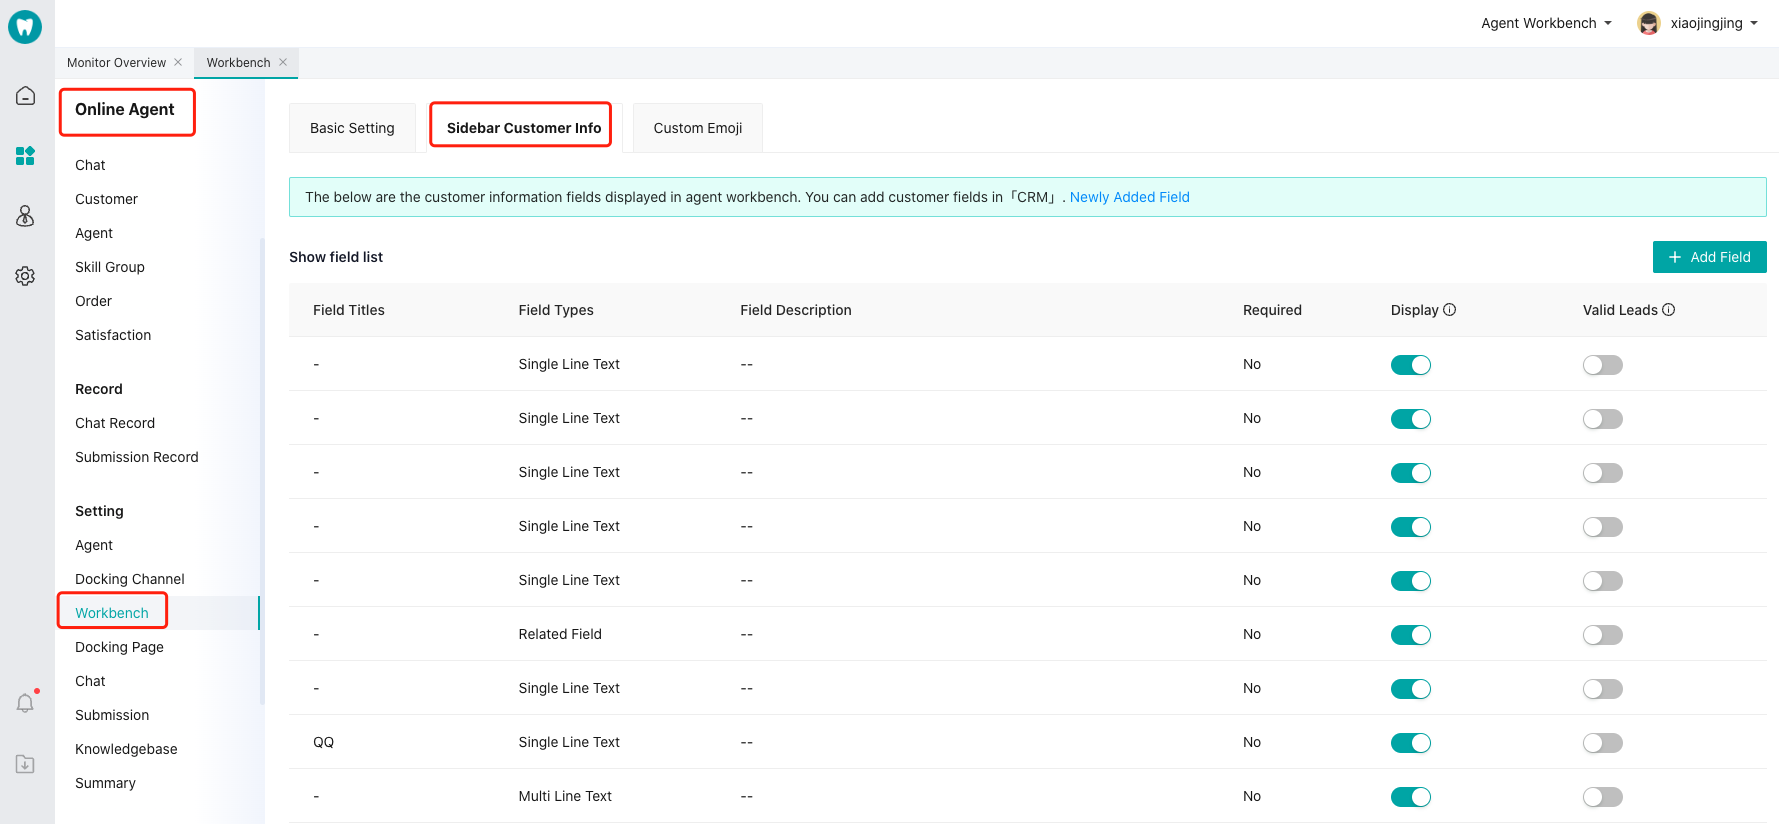Open the user management icon in left rail
Viewport: 1779px width, 824px height.
coord(25,216)
